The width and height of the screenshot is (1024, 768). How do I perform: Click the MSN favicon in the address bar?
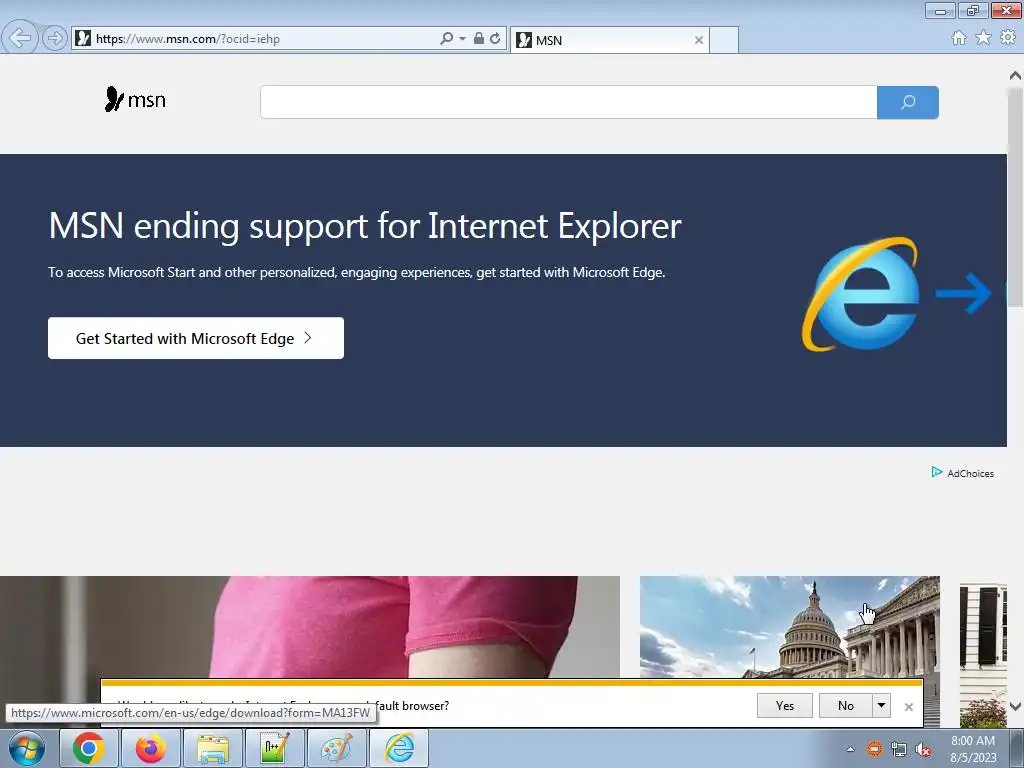click(83, 39)
